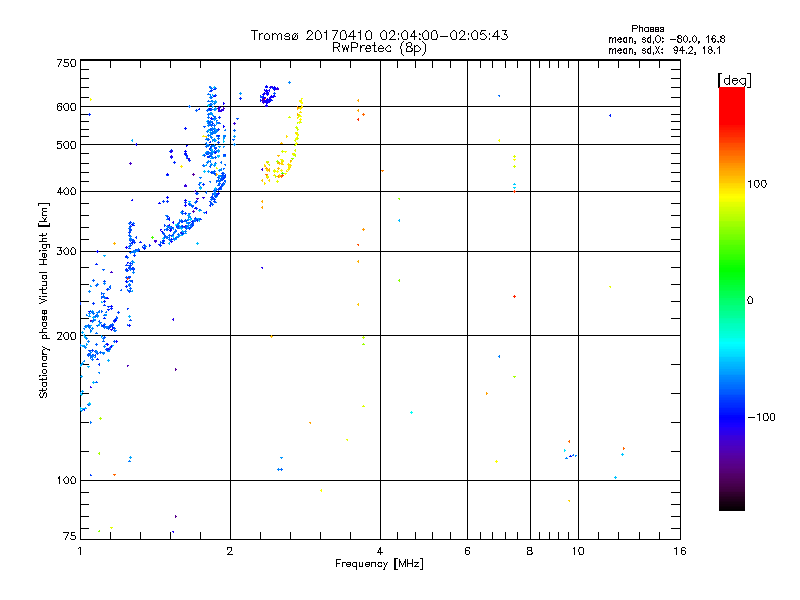Click the x-axis tick label "4"

click(380, 551)
